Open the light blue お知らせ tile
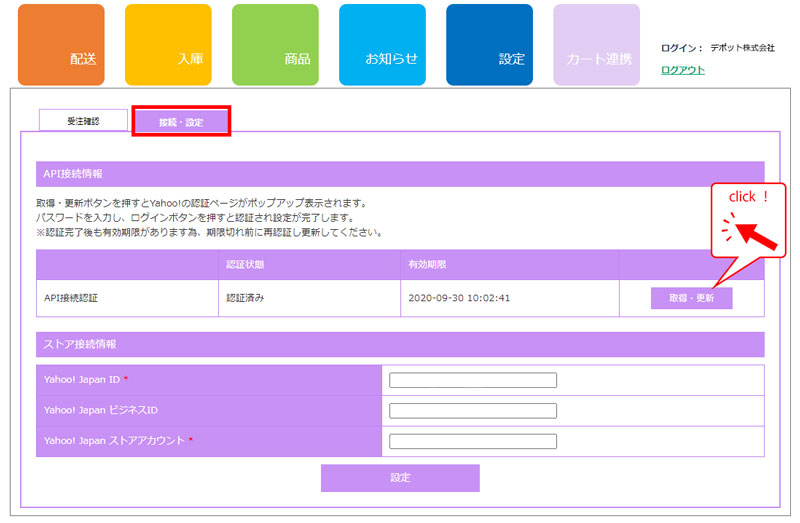This screenshot has width=800, height=523. click(x=382, y=45)
